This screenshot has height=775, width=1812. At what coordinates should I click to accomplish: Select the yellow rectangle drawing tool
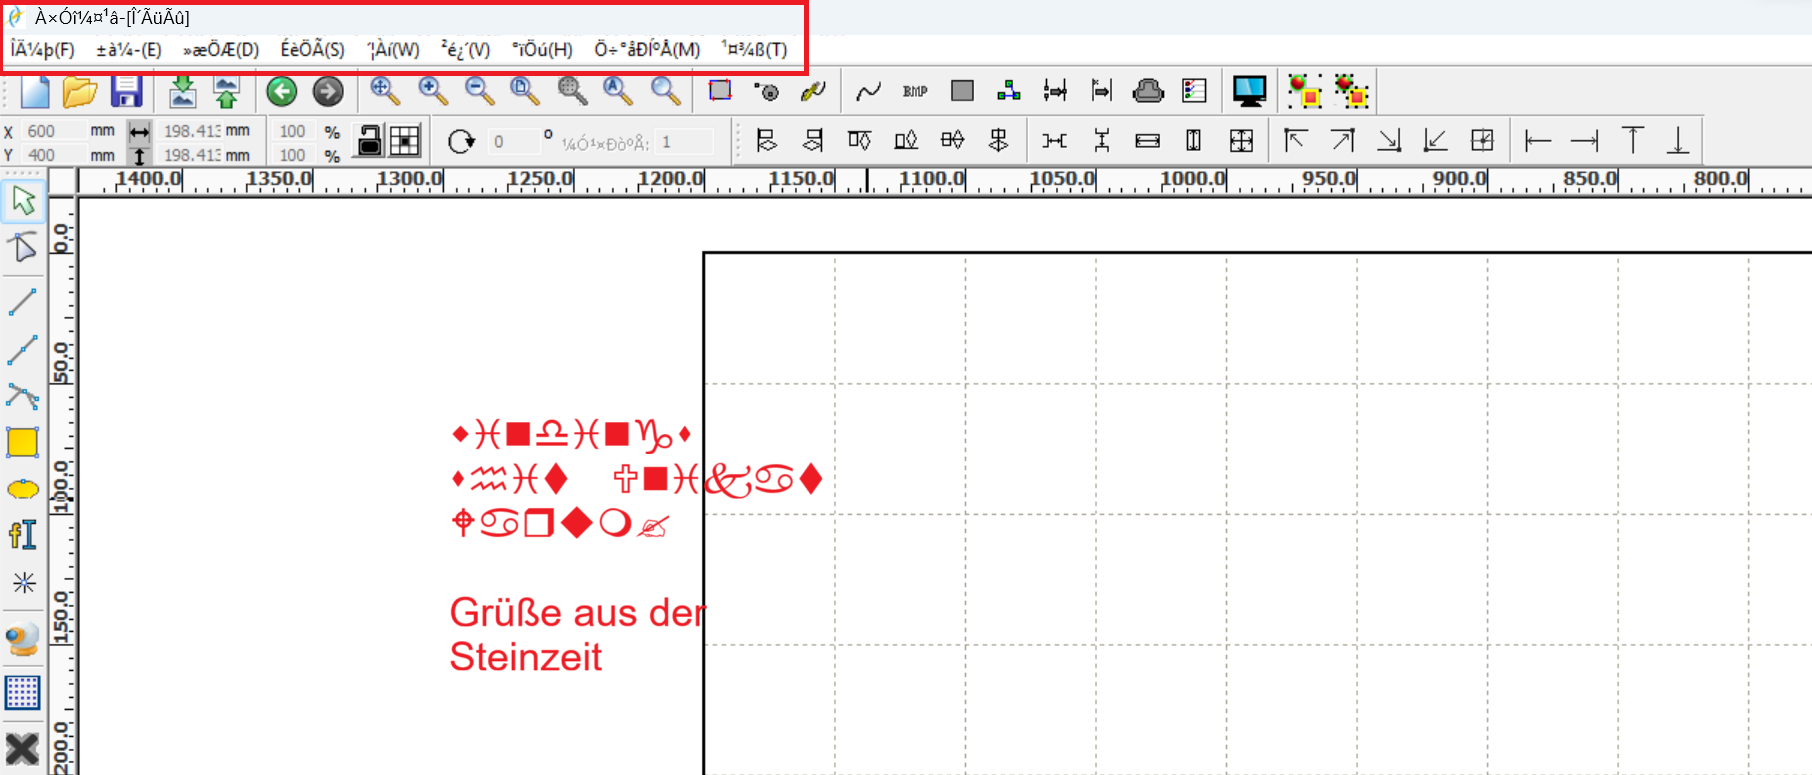23,442
